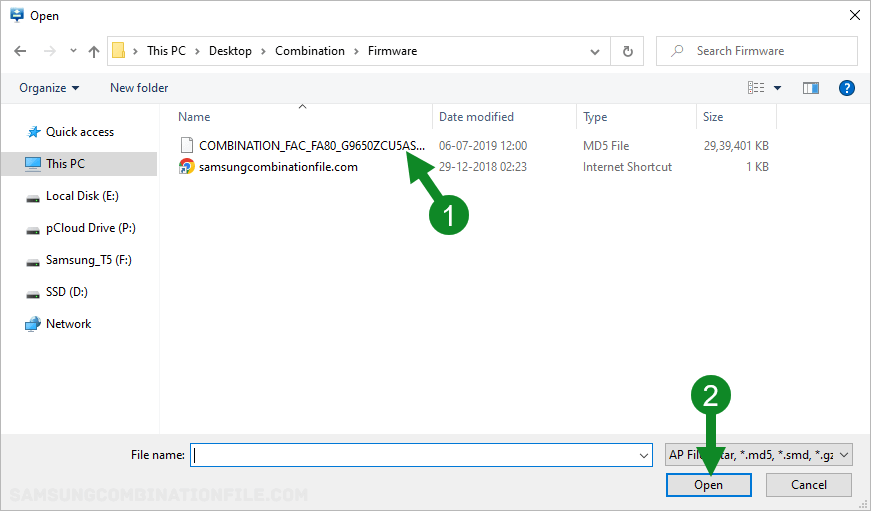Click the This PC monitor icon
This screenshot has width=871, height=511.
click(x=33, y=164)
